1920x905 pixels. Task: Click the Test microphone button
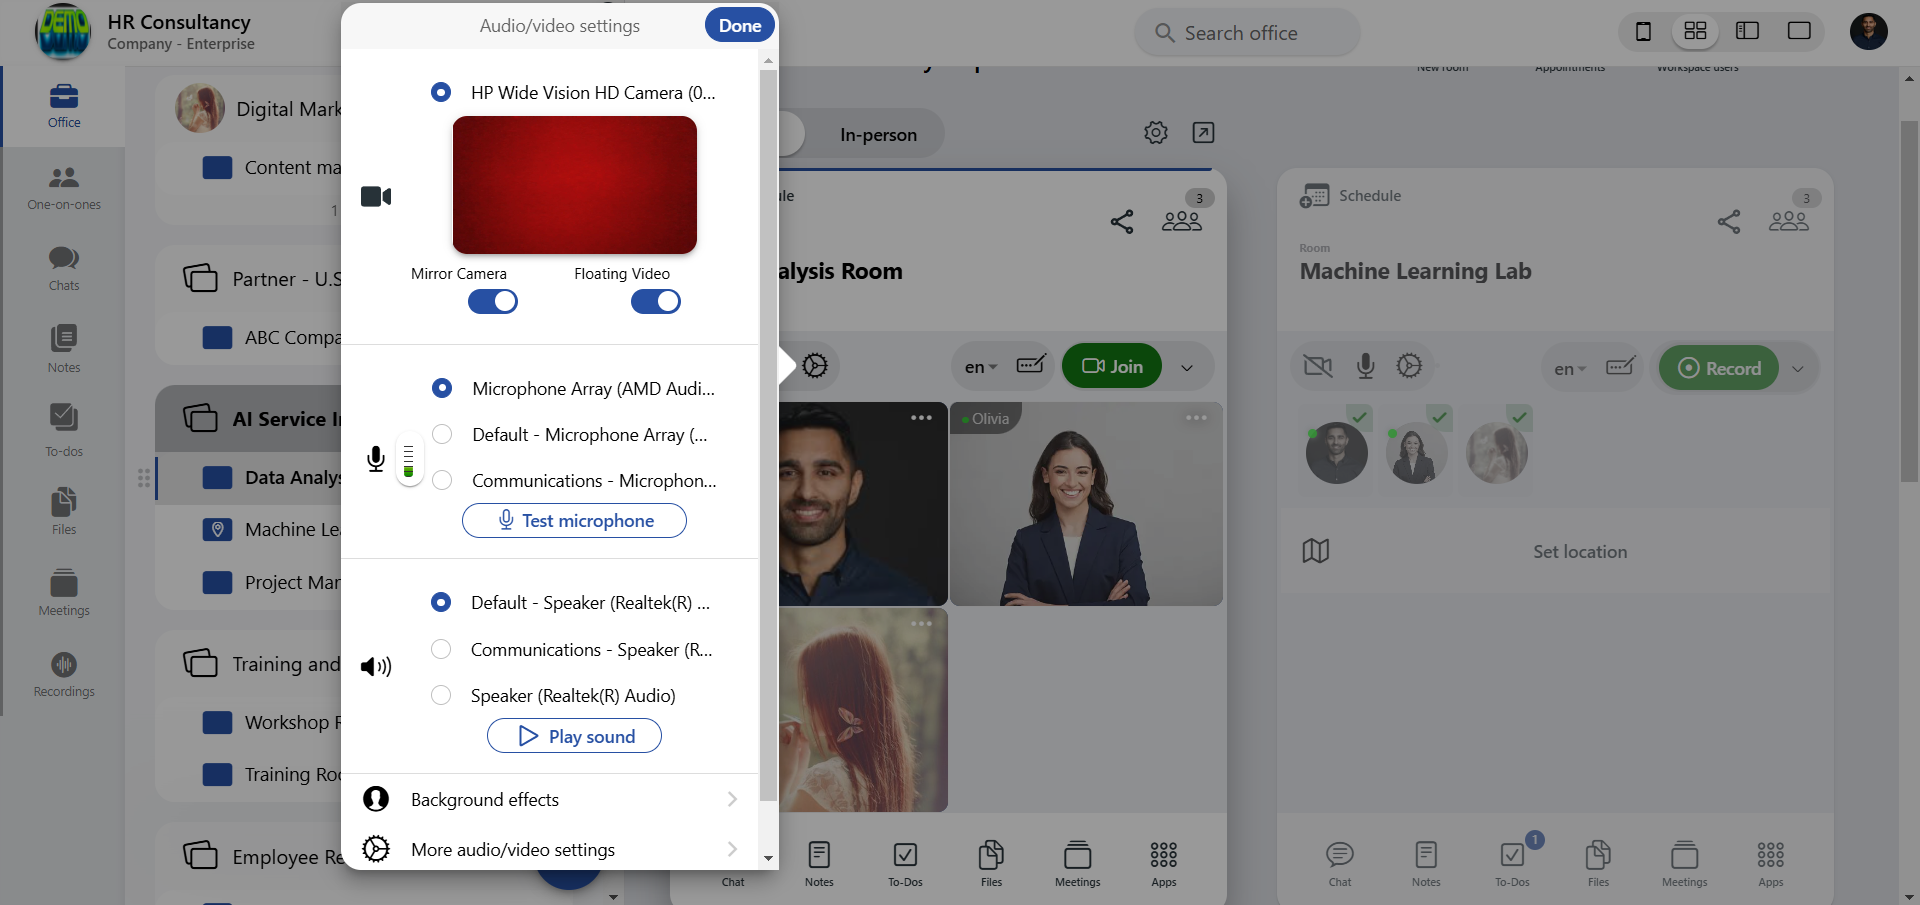(574, 521)
